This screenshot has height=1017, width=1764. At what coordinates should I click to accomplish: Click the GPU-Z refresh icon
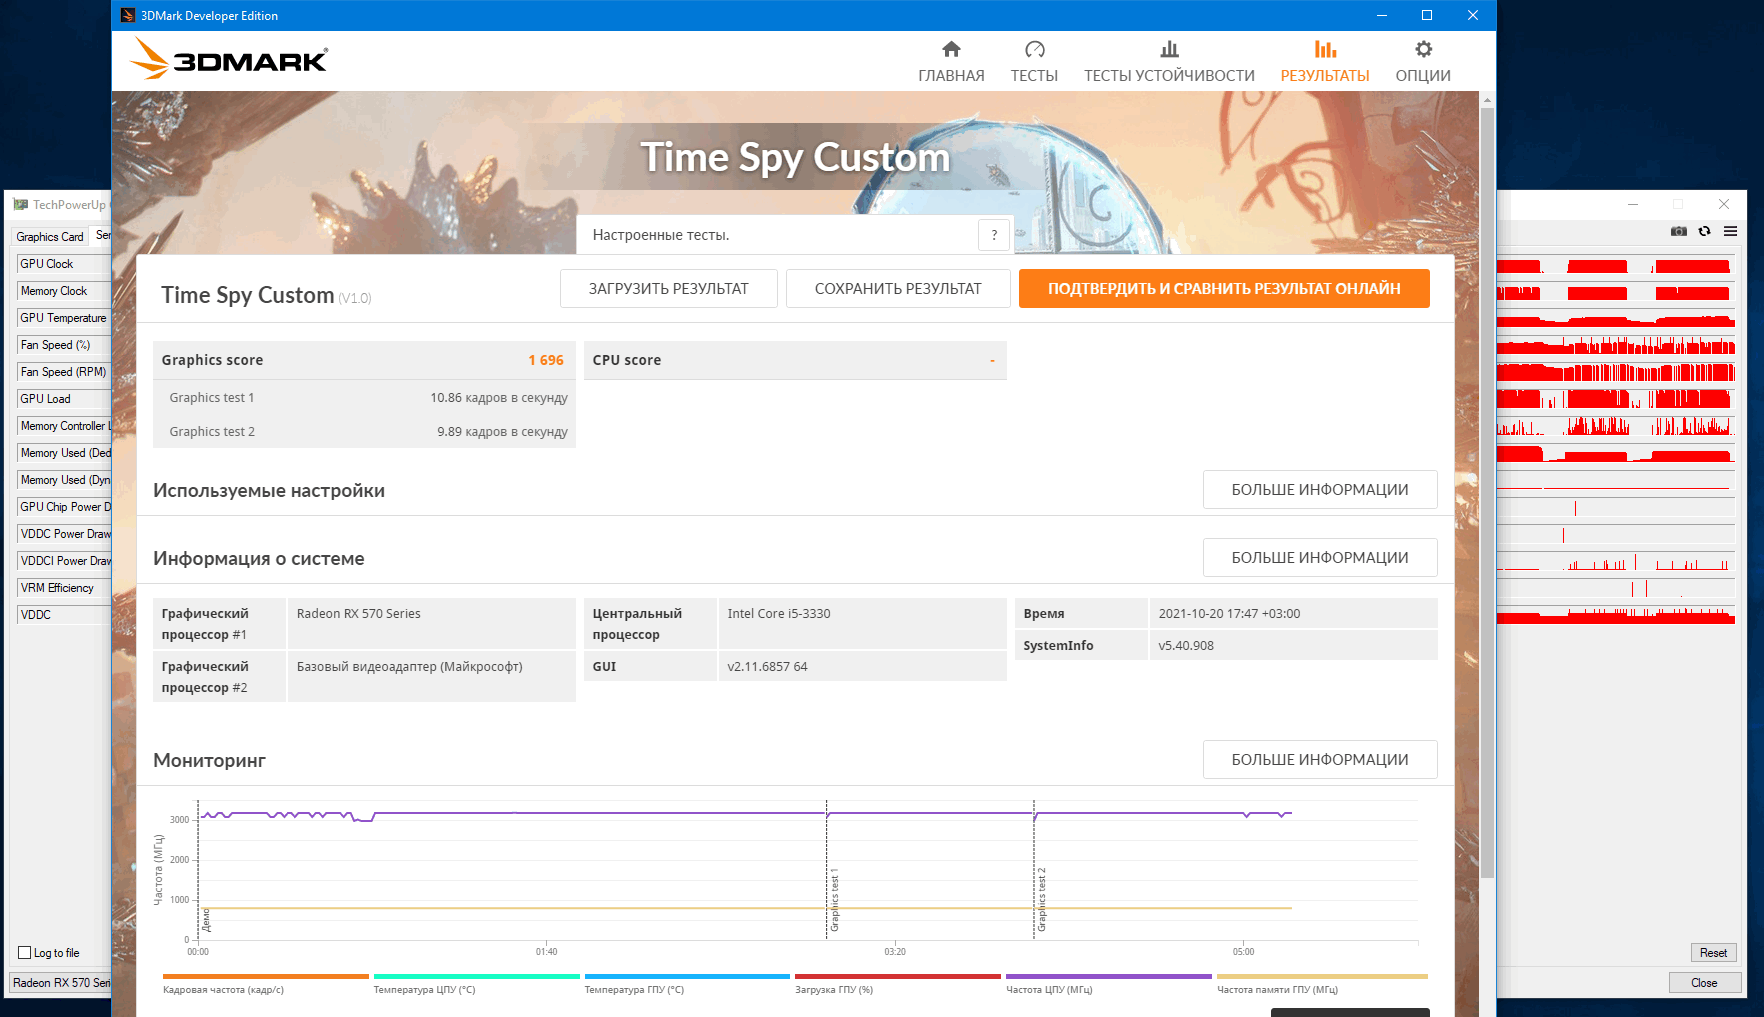tap(1705, 231)
